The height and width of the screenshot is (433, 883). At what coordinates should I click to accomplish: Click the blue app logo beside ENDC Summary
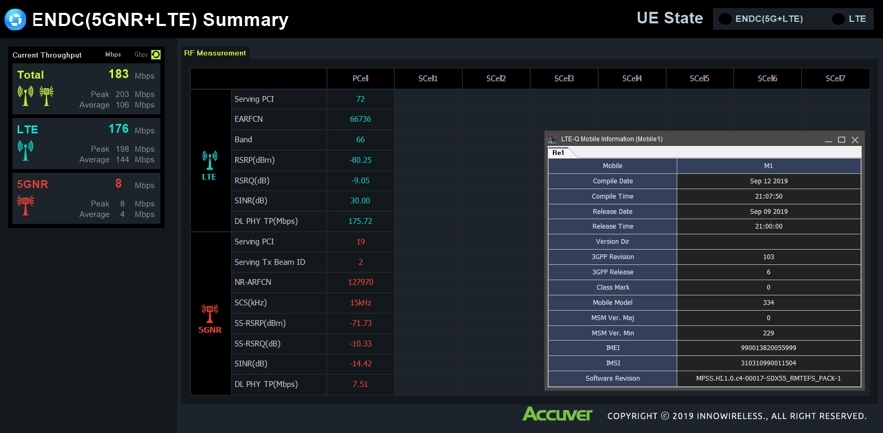(x=14, y=19)
